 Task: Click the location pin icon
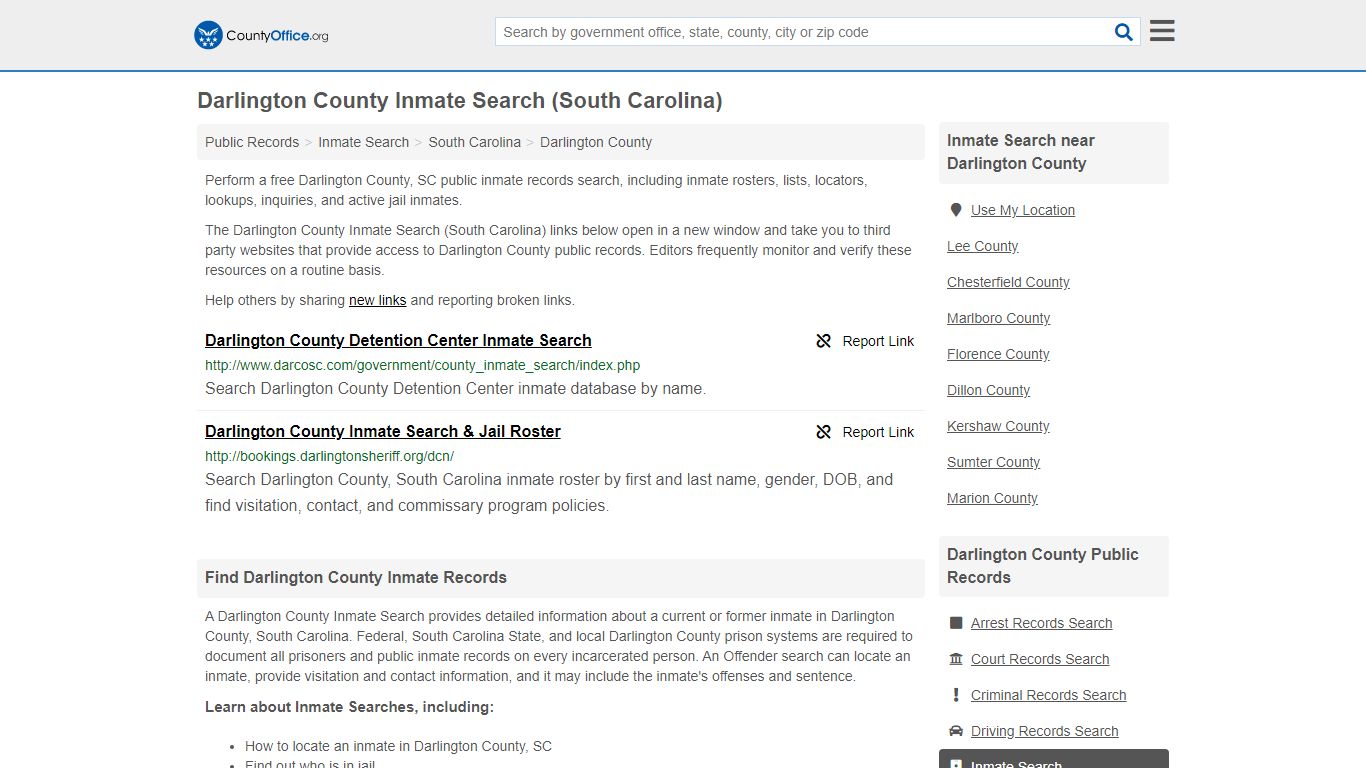pyautogui.click(x=956, y=210)
